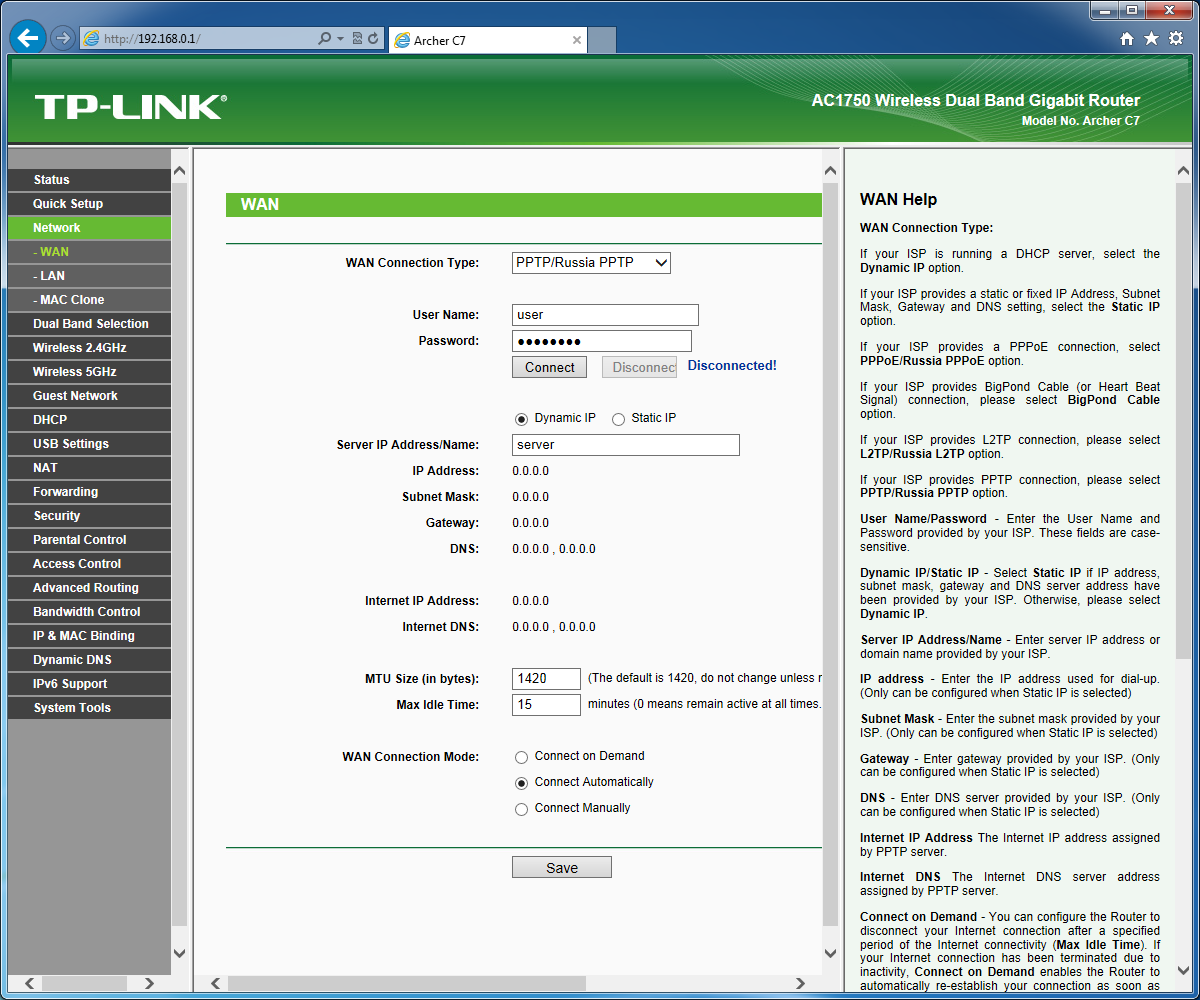Viewport: 1200px width, 1000px height.
Task: Open System Tools
Action: point(89,708)
